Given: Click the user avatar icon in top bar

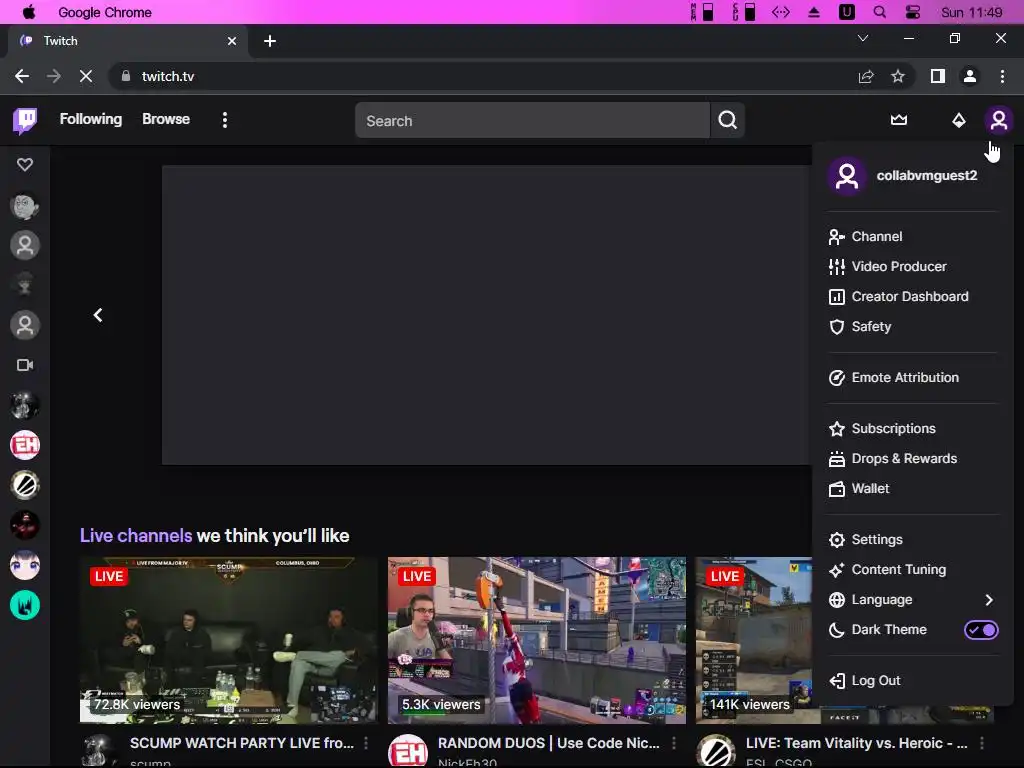Looking at the screenshot, I should click(998, 120).
